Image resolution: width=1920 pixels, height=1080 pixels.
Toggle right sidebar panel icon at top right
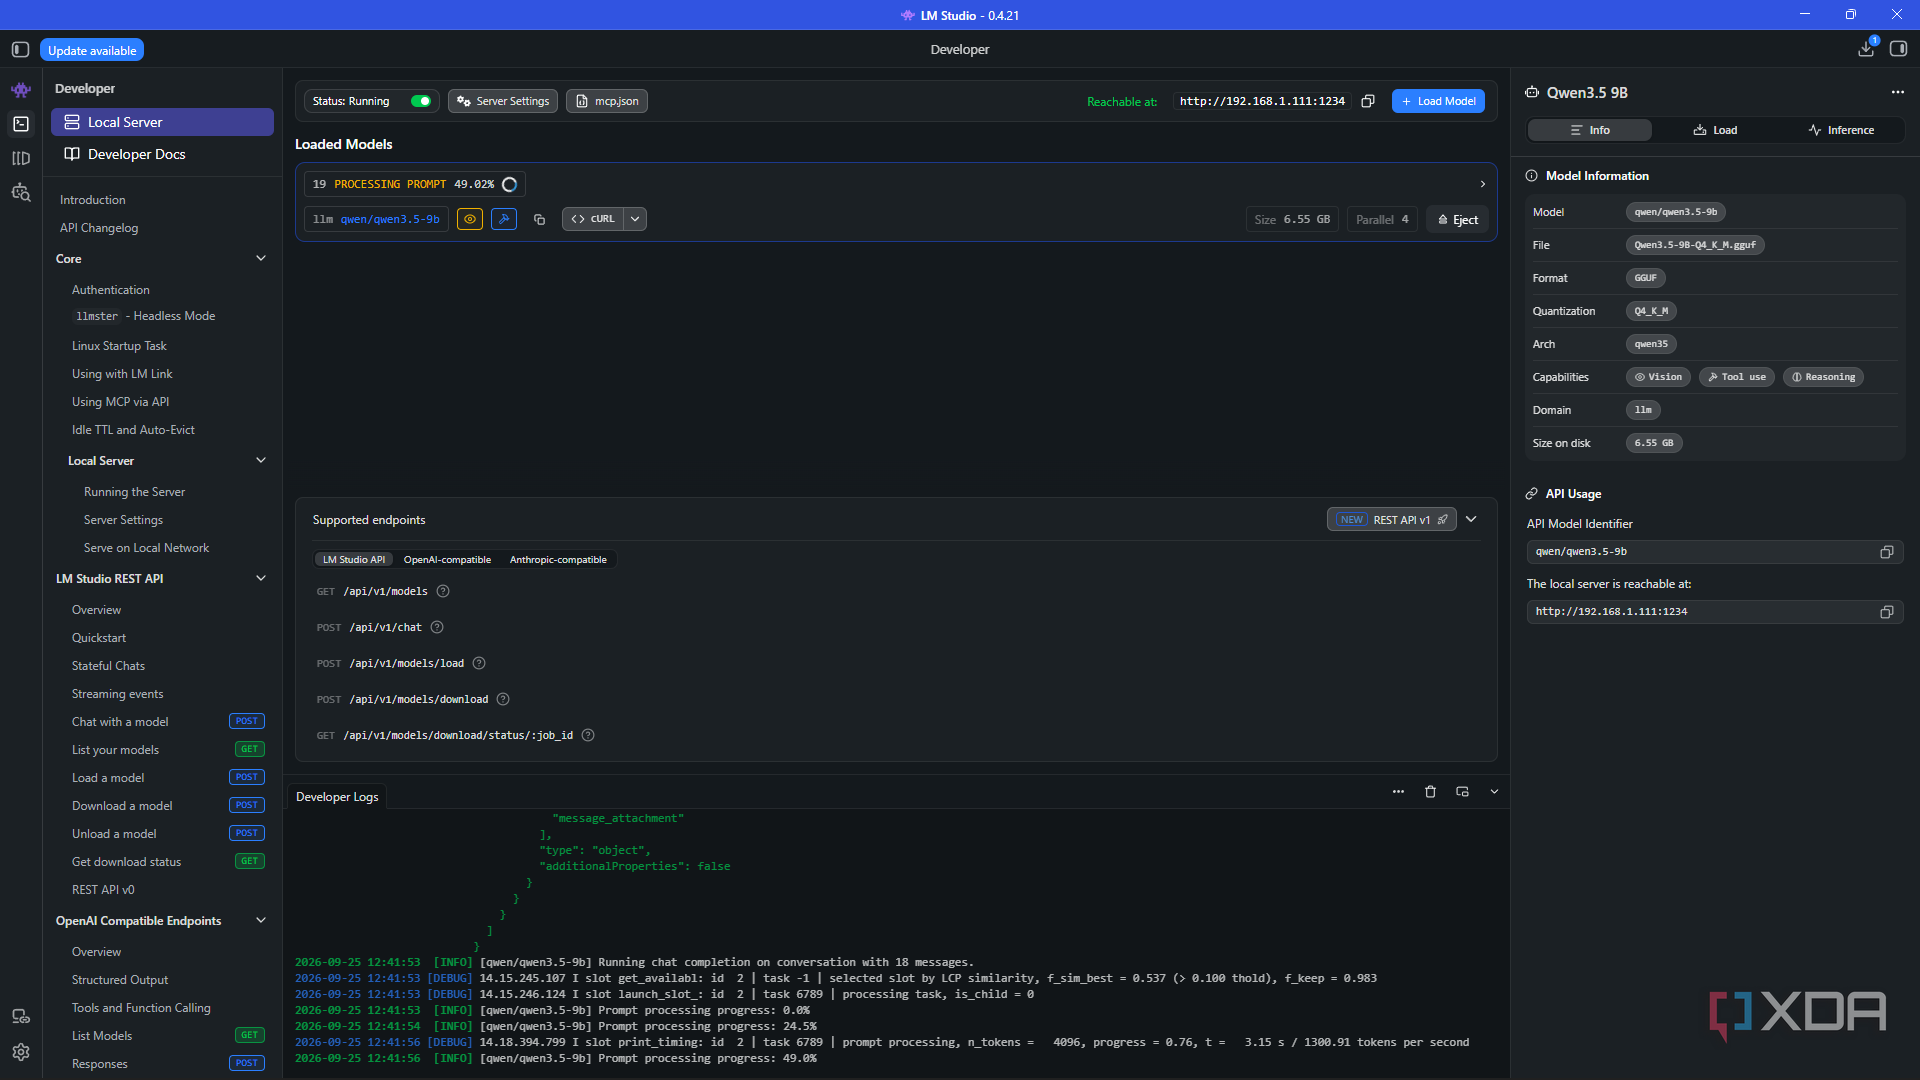(1898, 49)
